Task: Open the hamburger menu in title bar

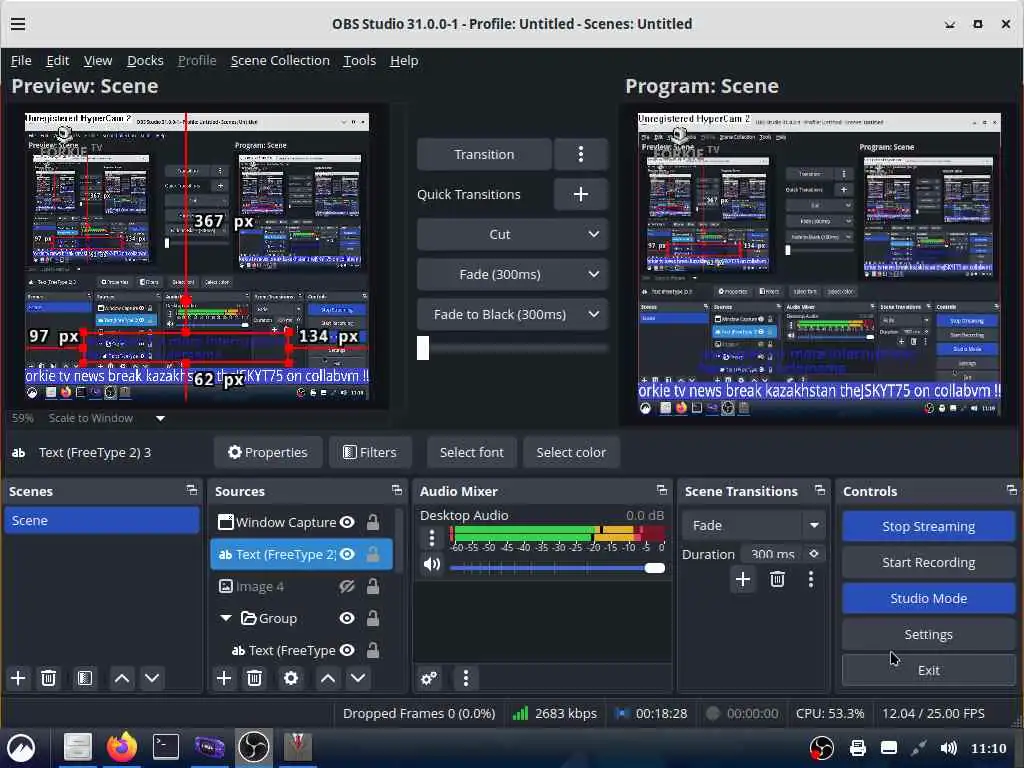Action: tap(18, 24)
